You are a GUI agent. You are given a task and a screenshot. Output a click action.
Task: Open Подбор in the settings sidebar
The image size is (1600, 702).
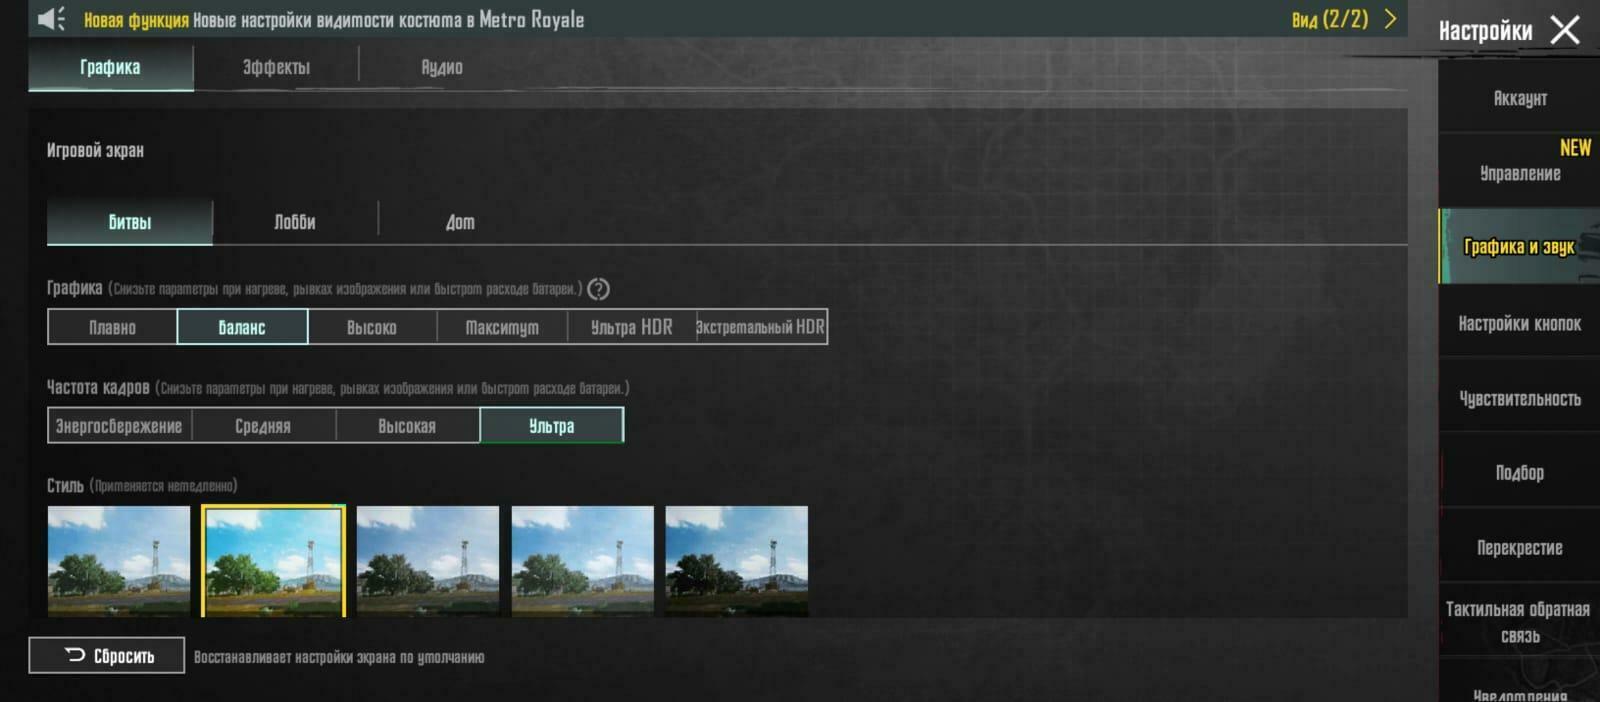(1519, 472)
